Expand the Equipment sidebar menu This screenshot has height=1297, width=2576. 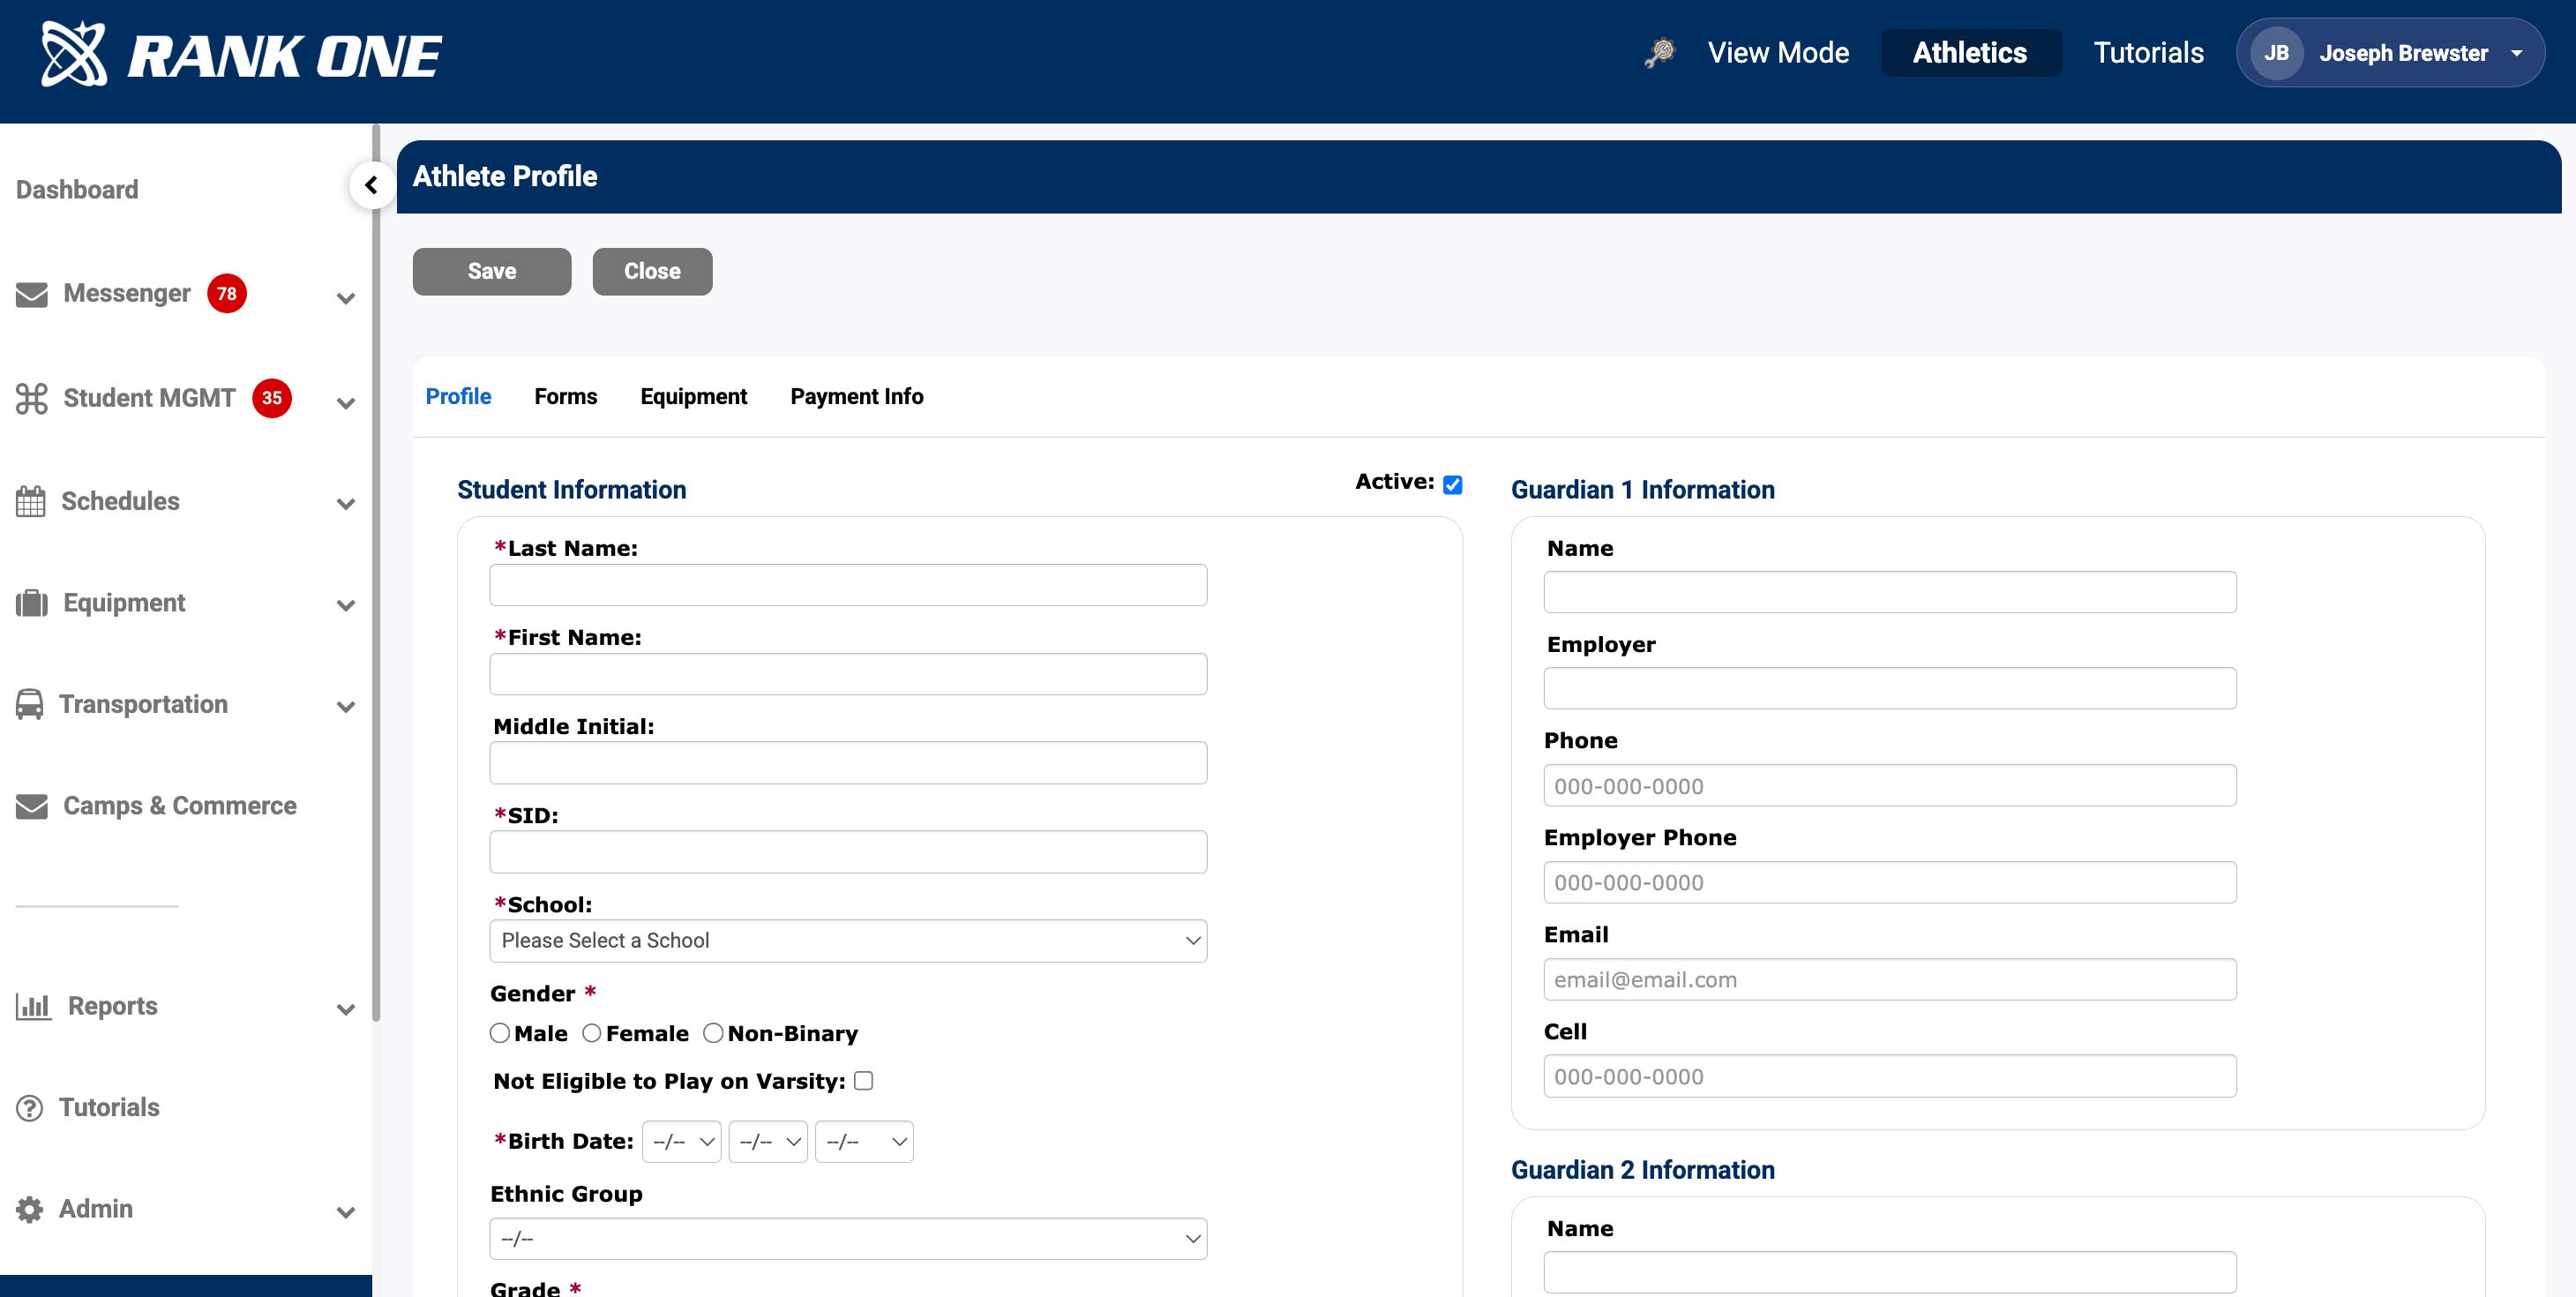[x=346, y=605]
